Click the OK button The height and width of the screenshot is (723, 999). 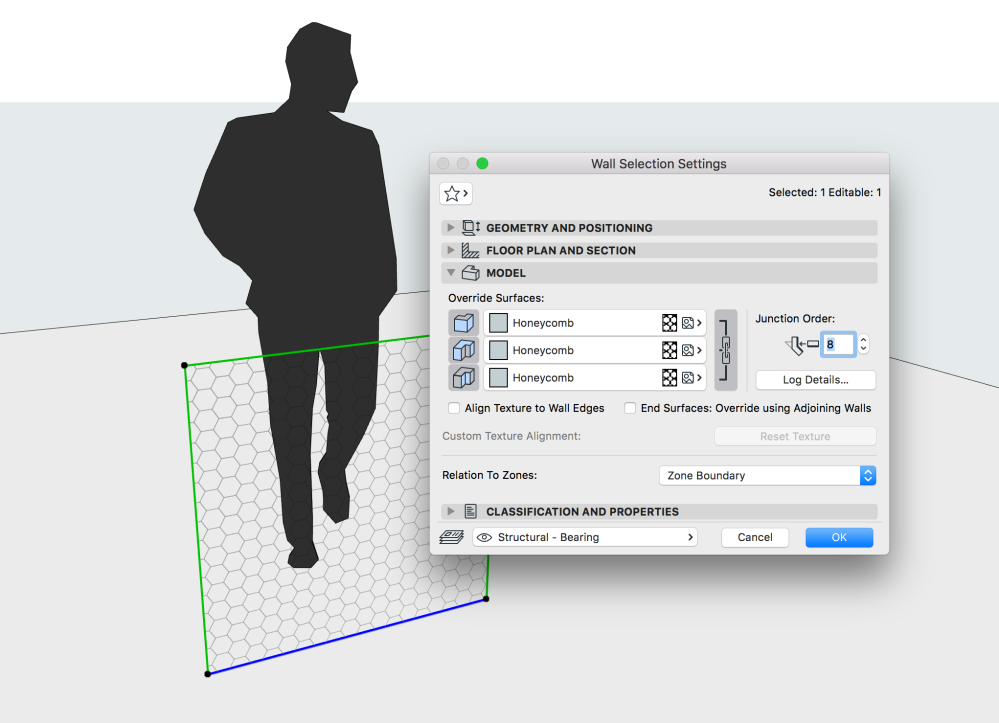(839, 538)
